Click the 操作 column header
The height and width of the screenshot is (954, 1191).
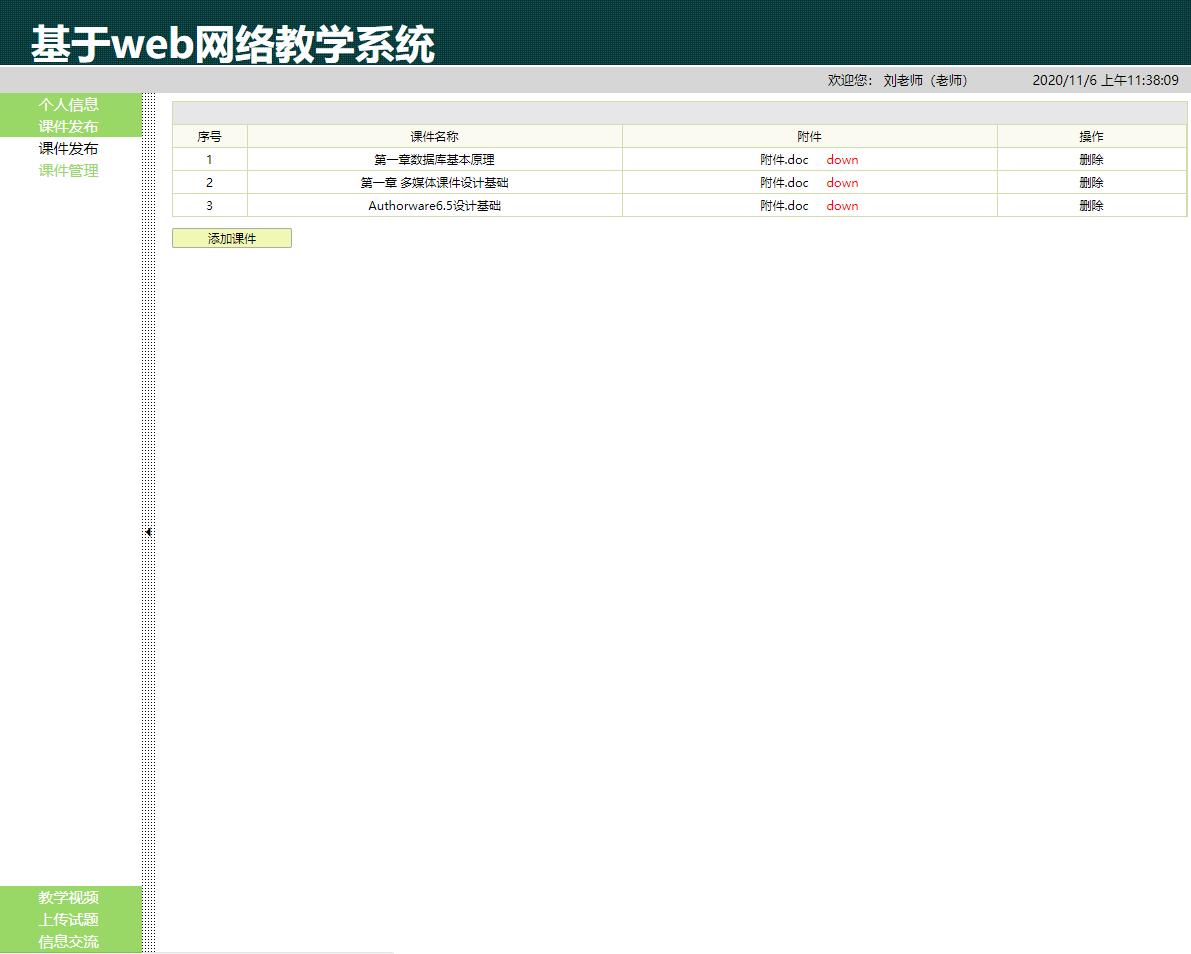pos(1091,136)
